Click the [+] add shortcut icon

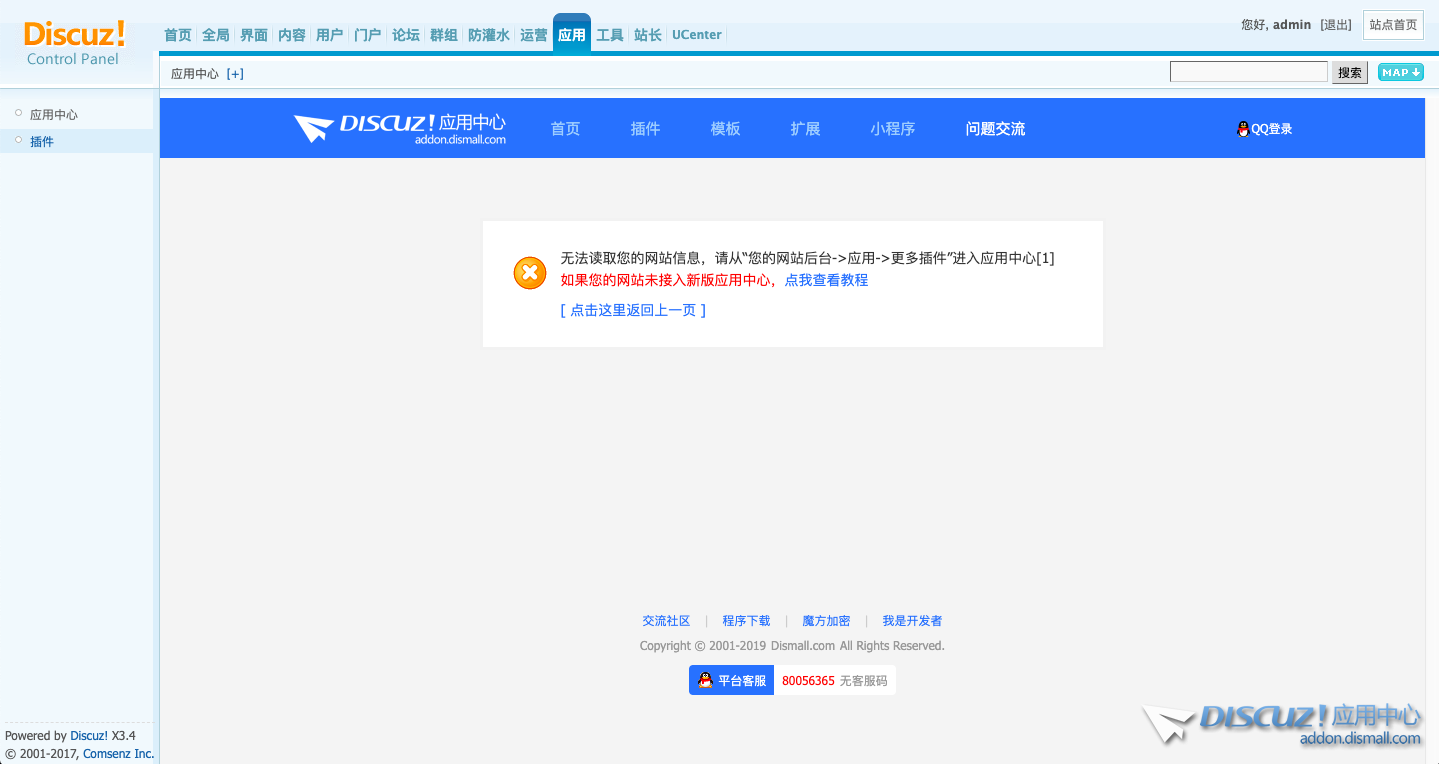click(235, 74)
